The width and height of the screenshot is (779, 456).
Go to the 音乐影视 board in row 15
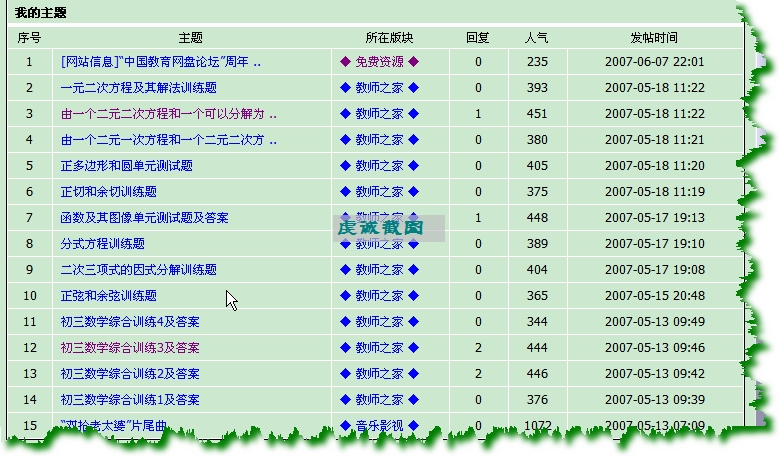(380, 426)
